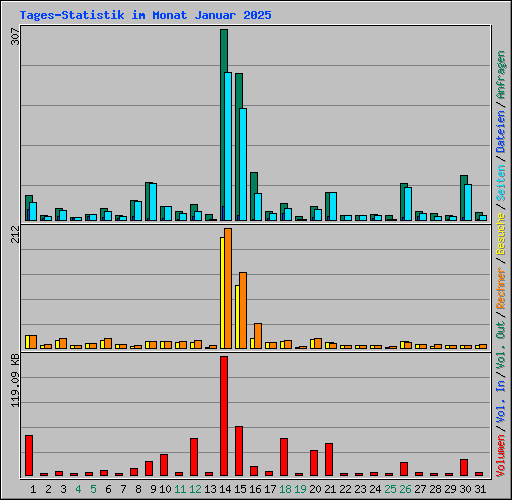Viewport: 512px width, 500px height.
Task: Select green weekend day label '25'
Action: (x=390, y=489)
